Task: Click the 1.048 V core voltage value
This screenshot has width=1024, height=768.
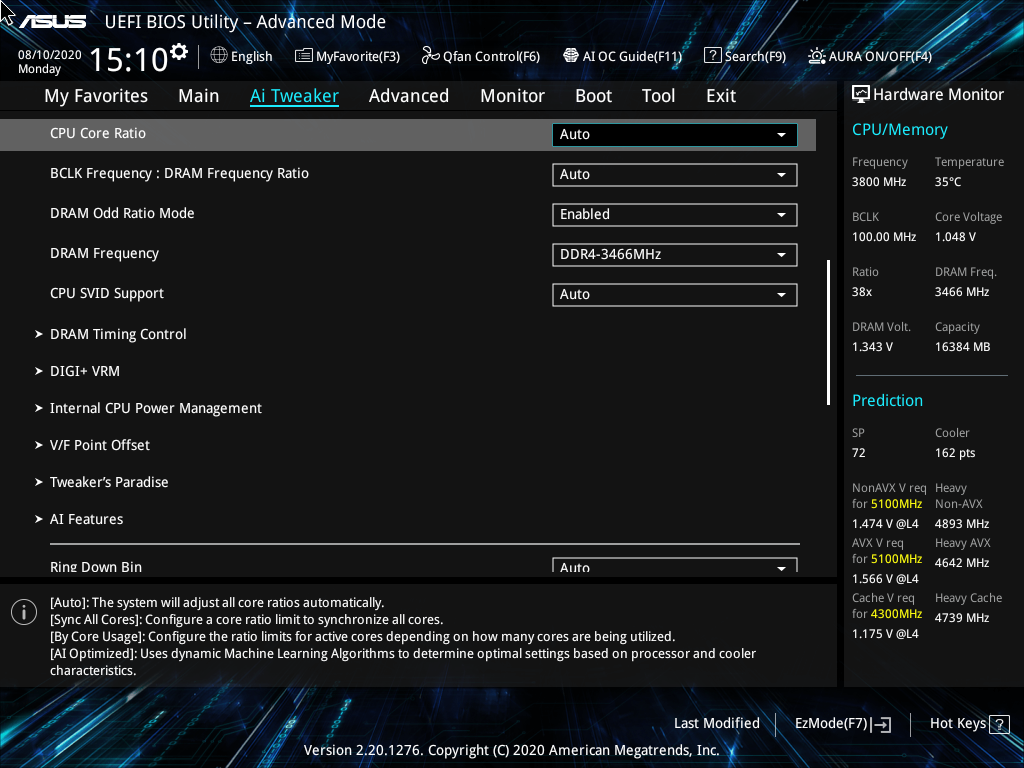Action: tap(955, 237)
